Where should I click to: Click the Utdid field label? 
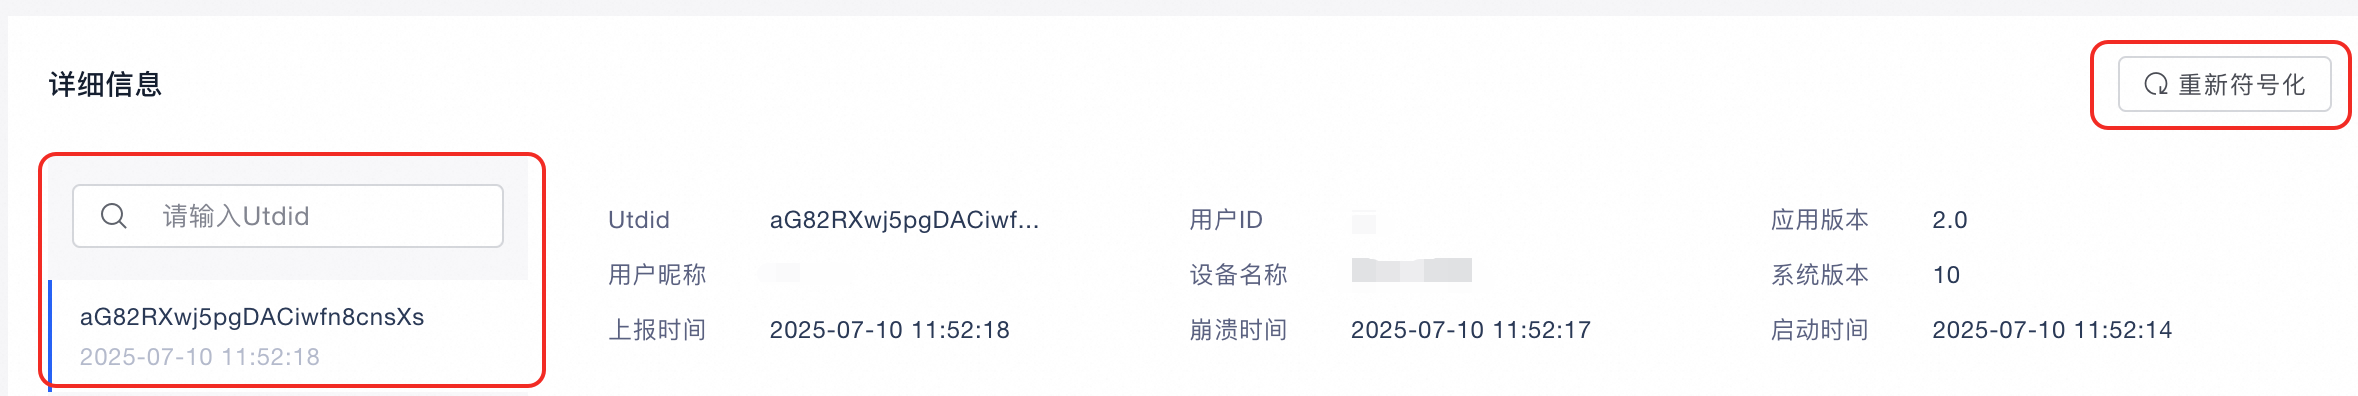click(639, 220)
